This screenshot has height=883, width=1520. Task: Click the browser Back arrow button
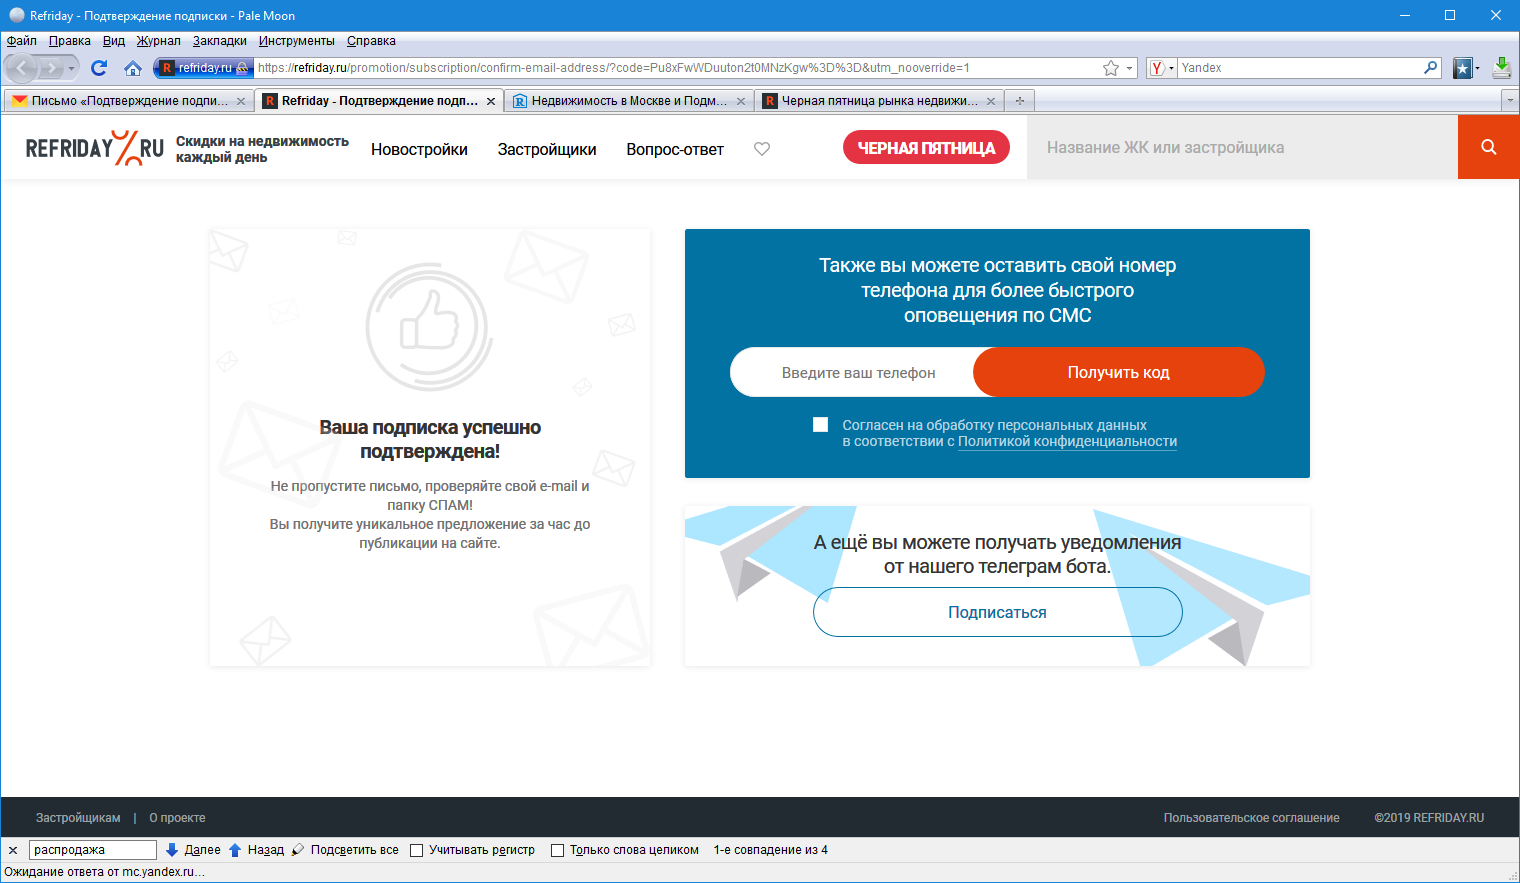tap(22, 68)
